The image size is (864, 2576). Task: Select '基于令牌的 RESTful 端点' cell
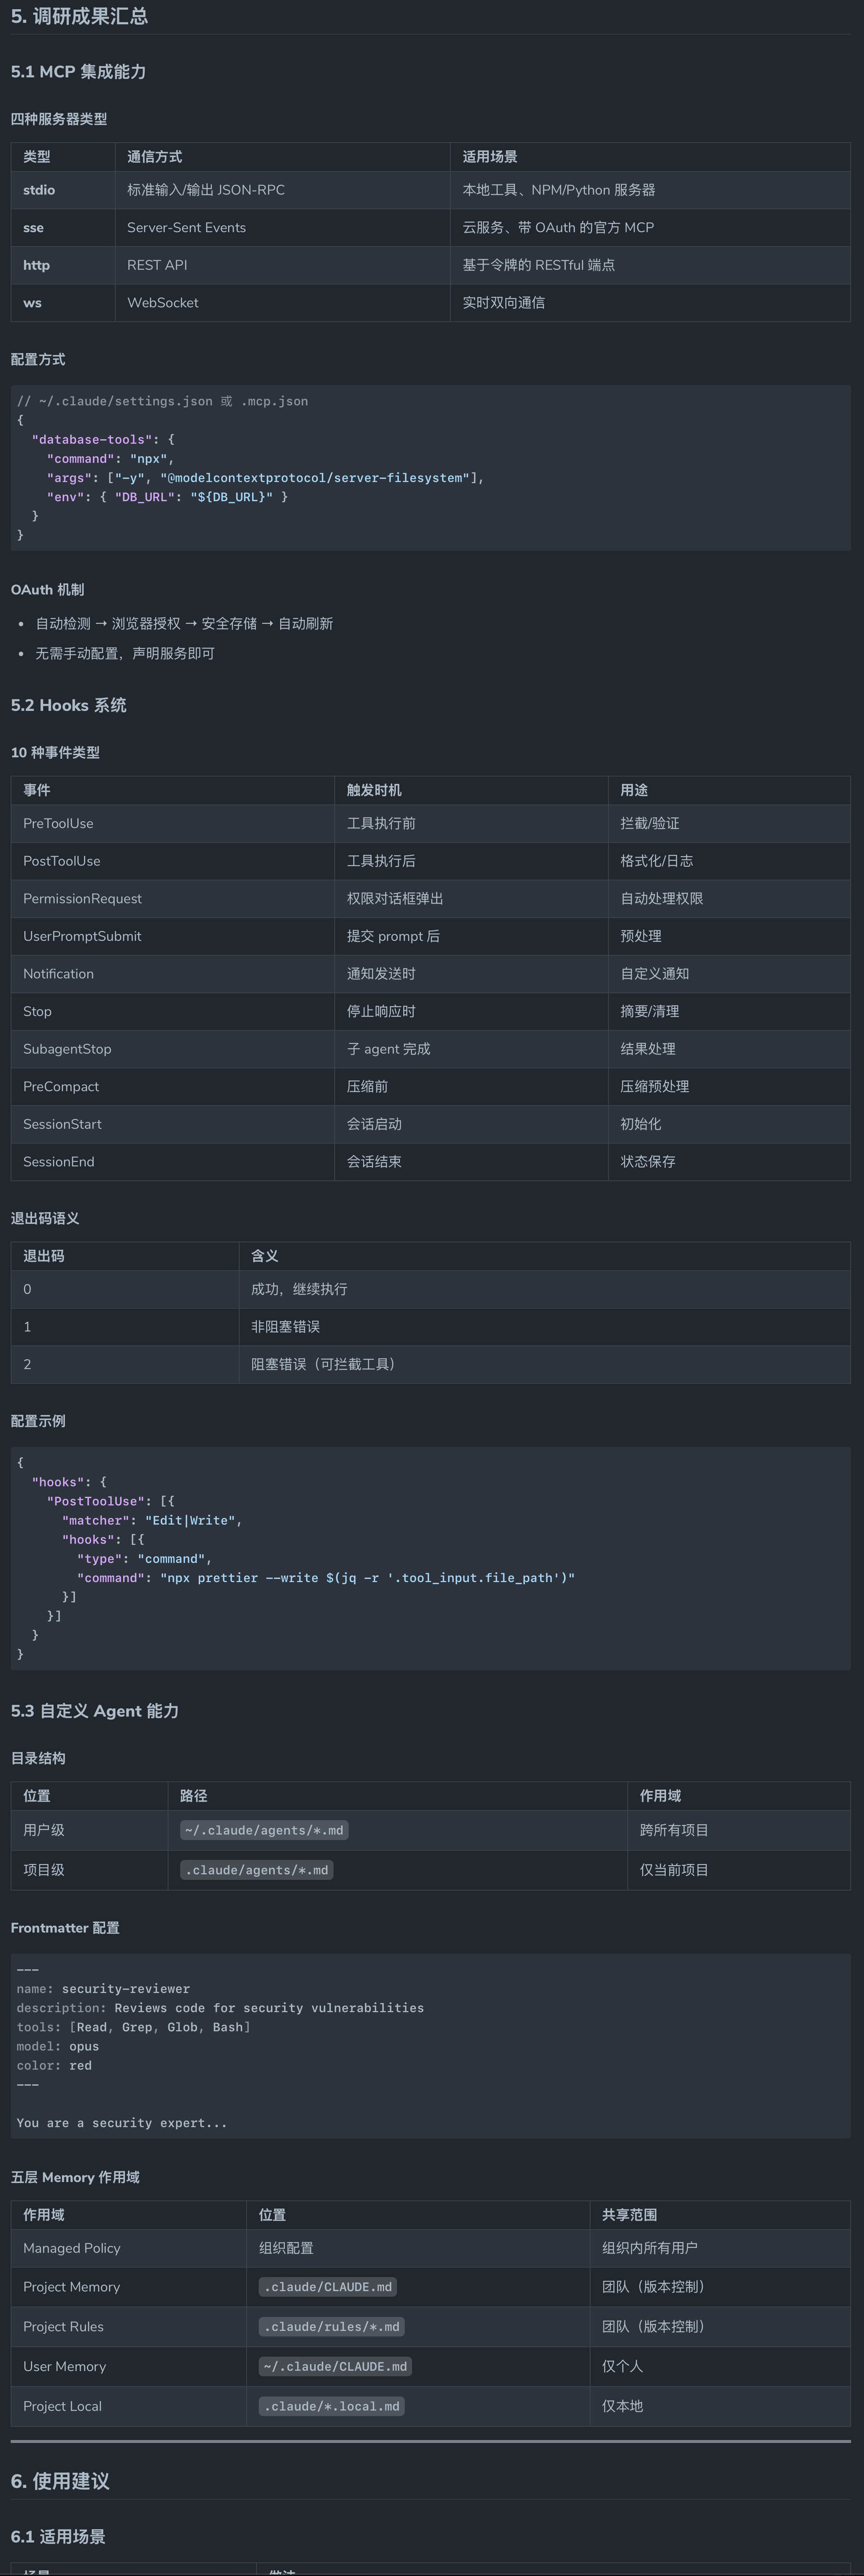538,265
